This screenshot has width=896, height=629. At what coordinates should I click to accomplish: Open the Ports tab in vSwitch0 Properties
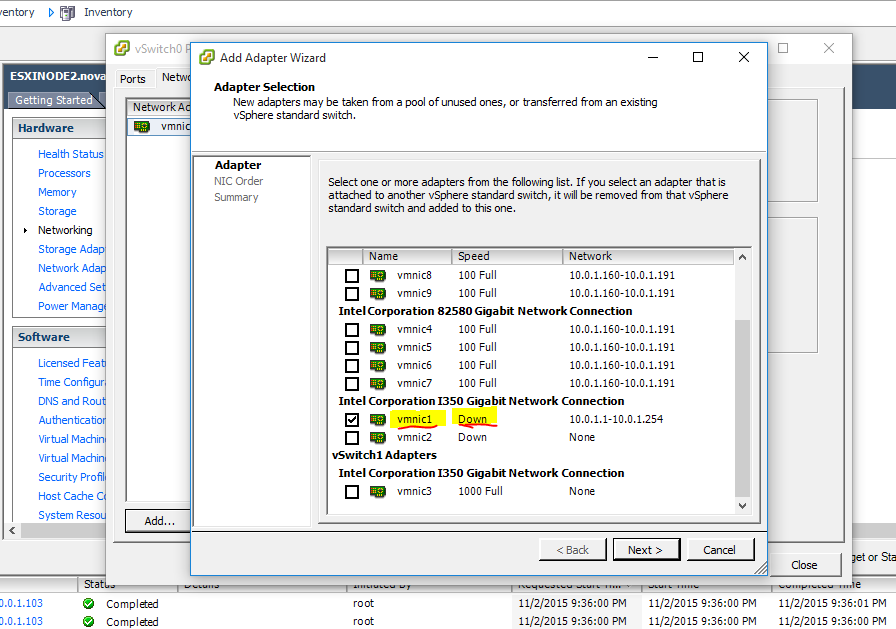click(x=133, y=79)
